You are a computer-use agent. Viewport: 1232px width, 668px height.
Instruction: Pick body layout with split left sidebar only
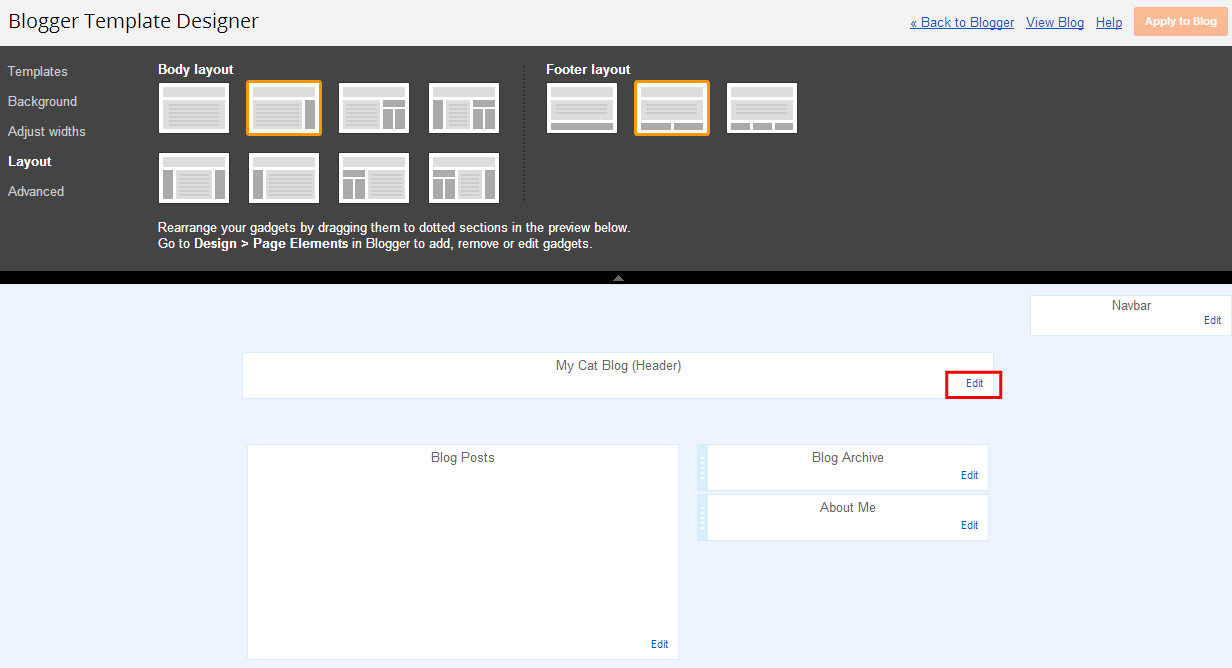pyautogui.click(x=374, y=178)
